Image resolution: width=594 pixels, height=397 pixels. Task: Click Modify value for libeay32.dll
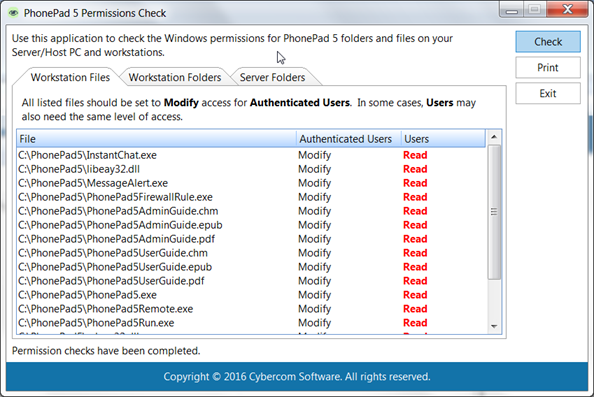click(x=314, y=169)
